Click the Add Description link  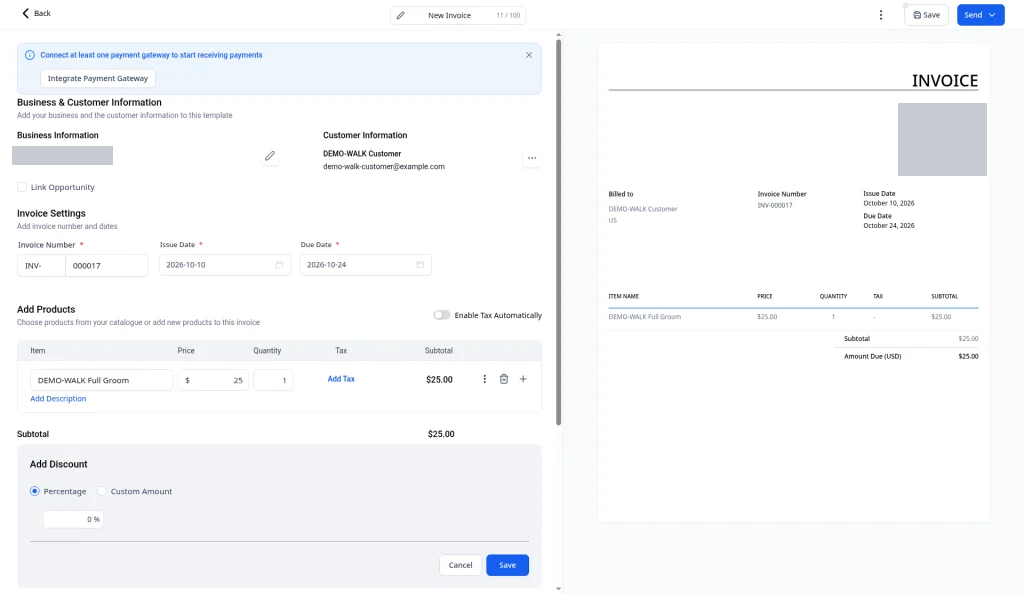coord(58,399)
